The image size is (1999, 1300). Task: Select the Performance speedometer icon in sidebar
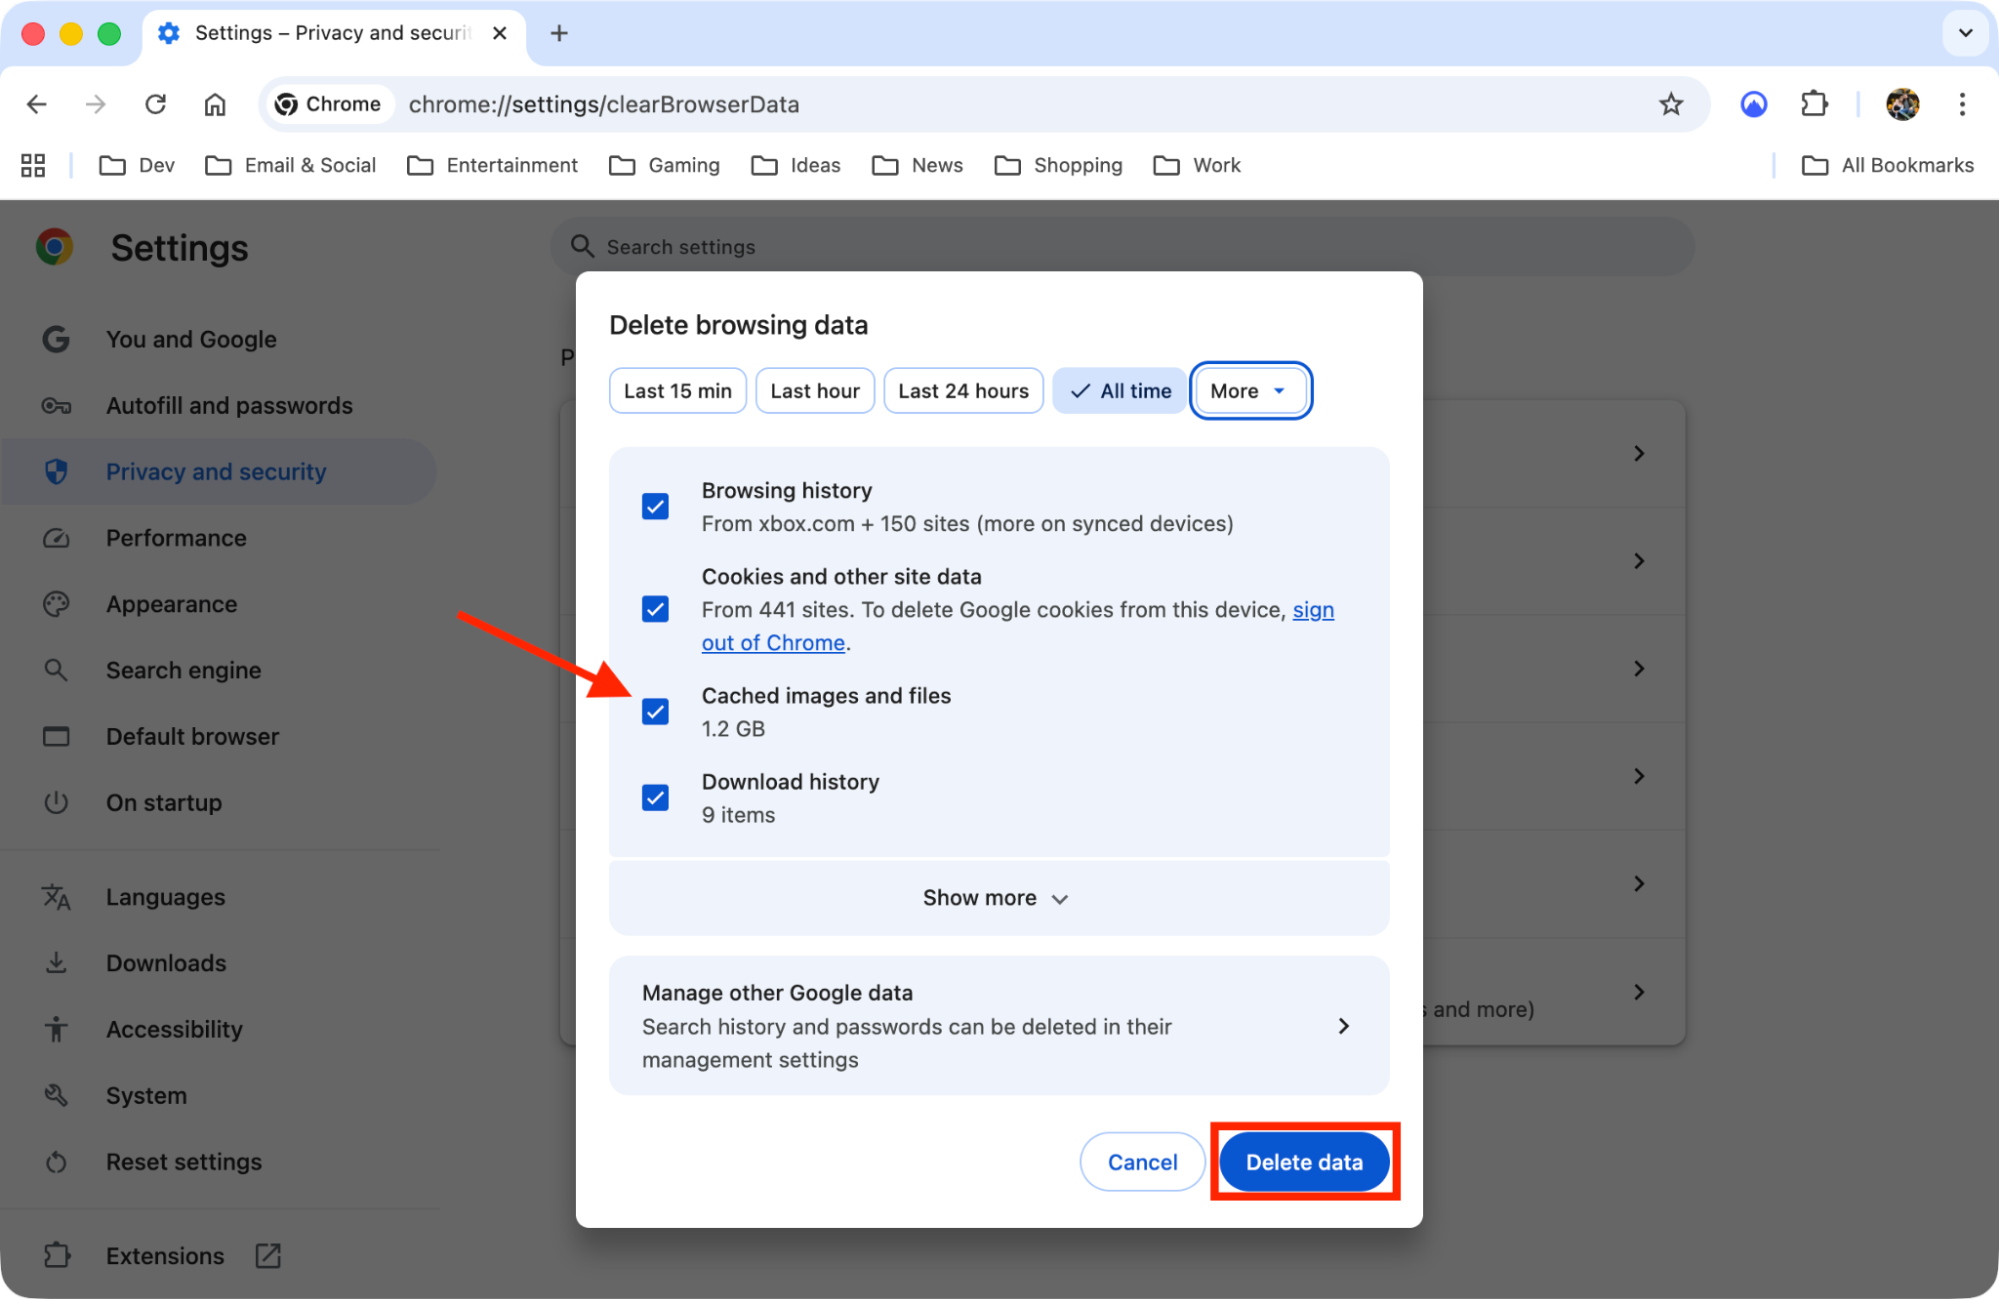57,538
